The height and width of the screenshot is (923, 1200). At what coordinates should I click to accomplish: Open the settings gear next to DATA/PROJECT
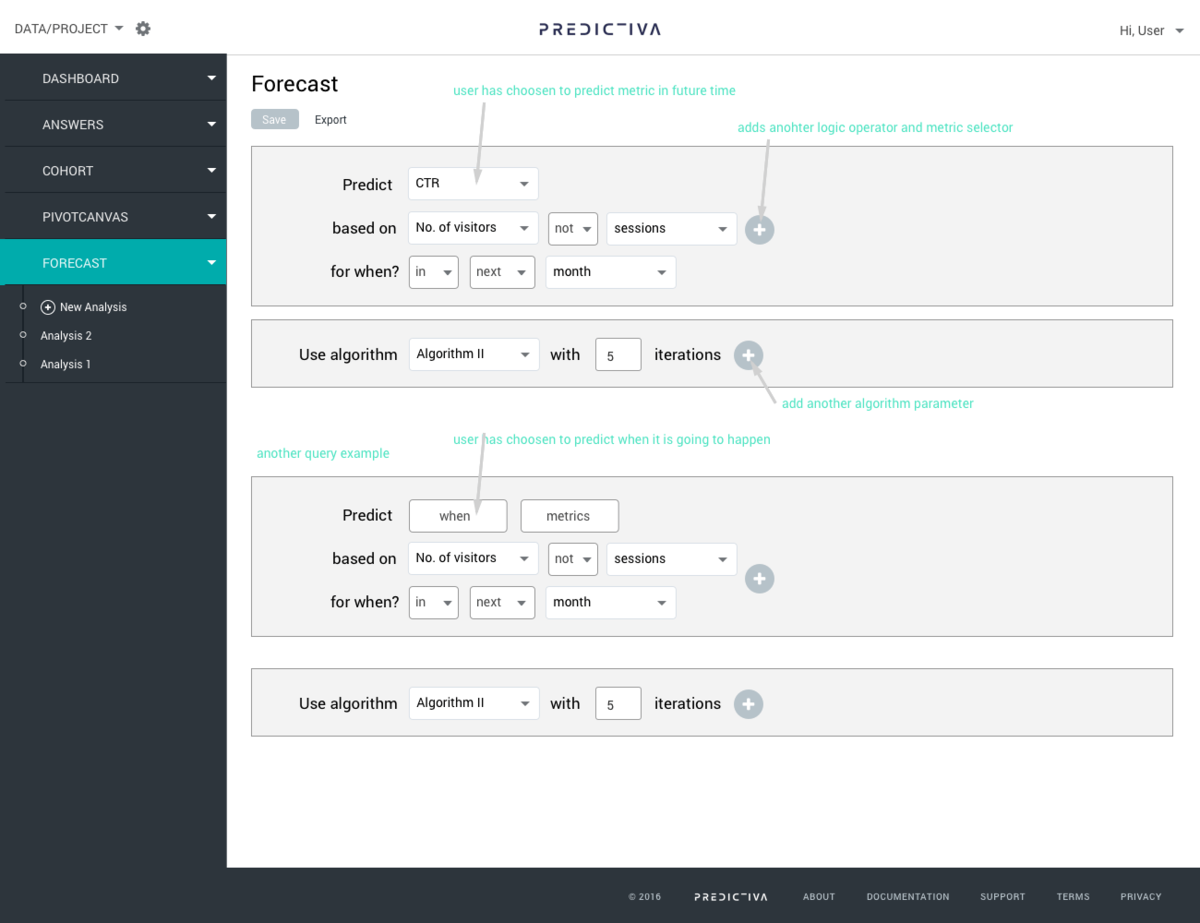tap(142, 28)
